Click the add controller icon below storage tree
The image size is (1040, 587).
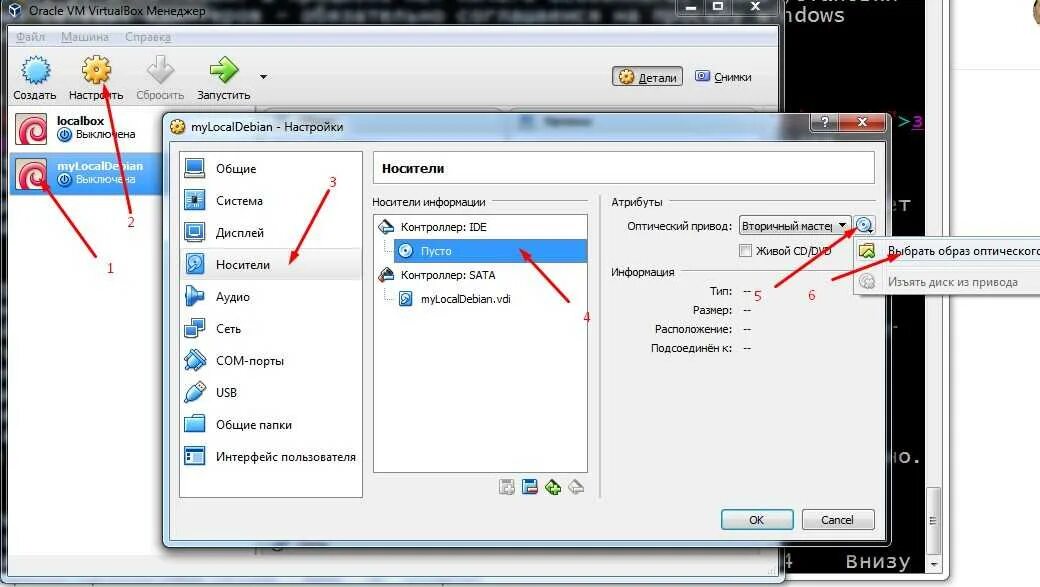[507, 487]
